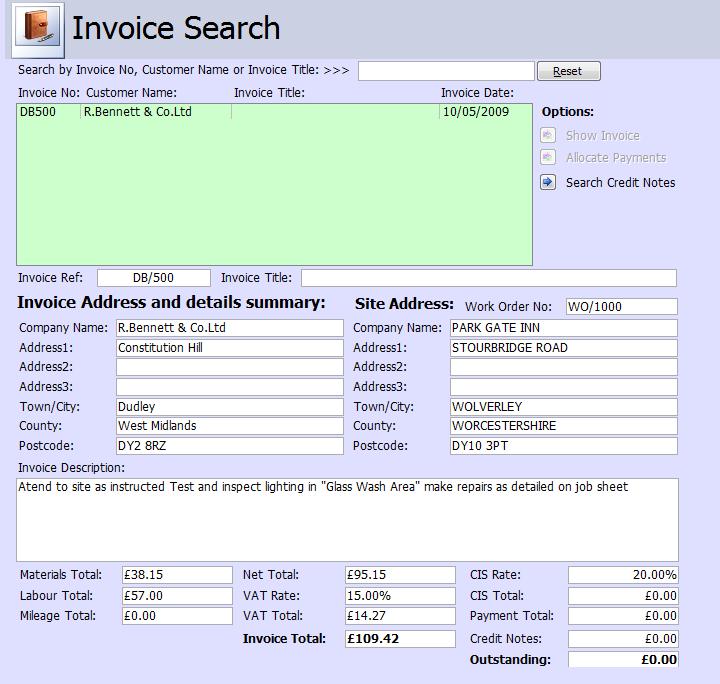
Task: Click empty site Address2 field
Action: (x=563, y=367)
